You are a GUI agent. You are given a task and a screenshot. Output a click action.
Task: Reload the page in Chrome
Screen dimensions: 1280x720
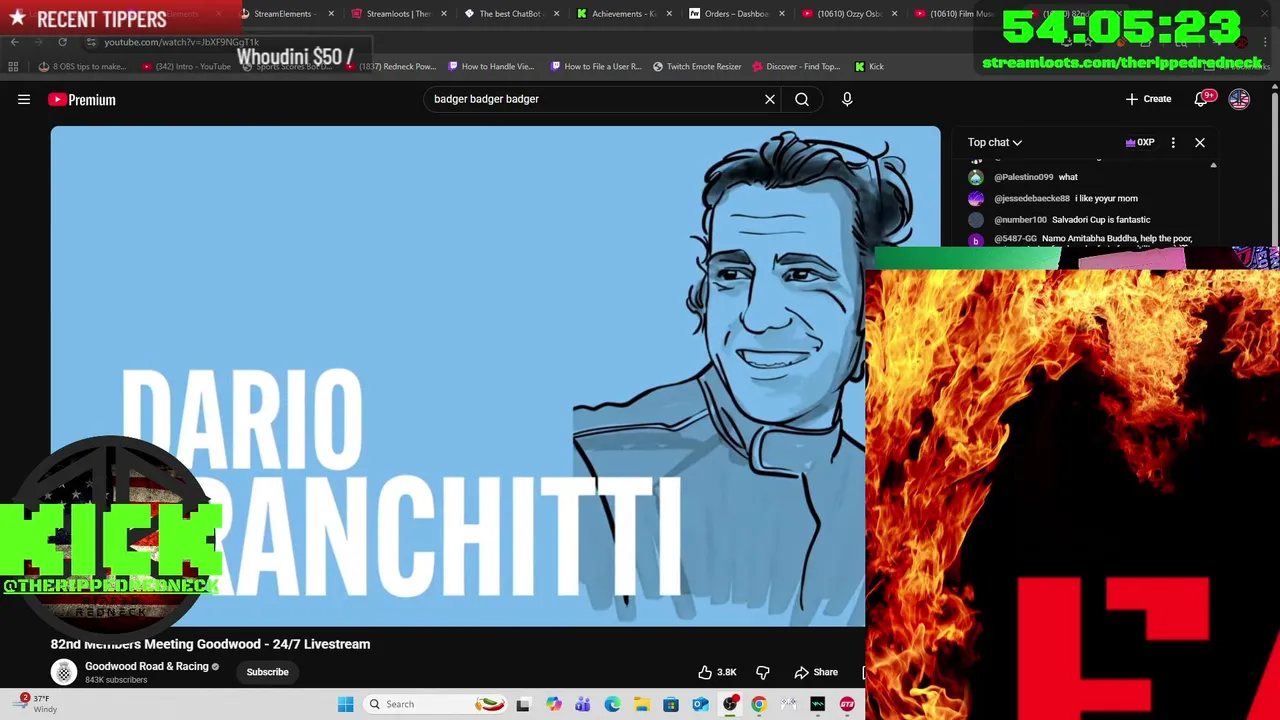click(x=62, y=42)
